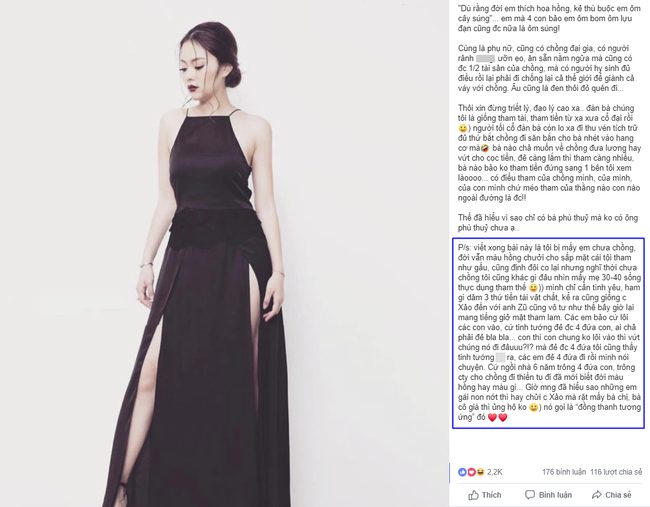The height and width of the screenshot is (507, 650).
Task: Open the 2,2K reactions count
Action: [x=495, y=472]
